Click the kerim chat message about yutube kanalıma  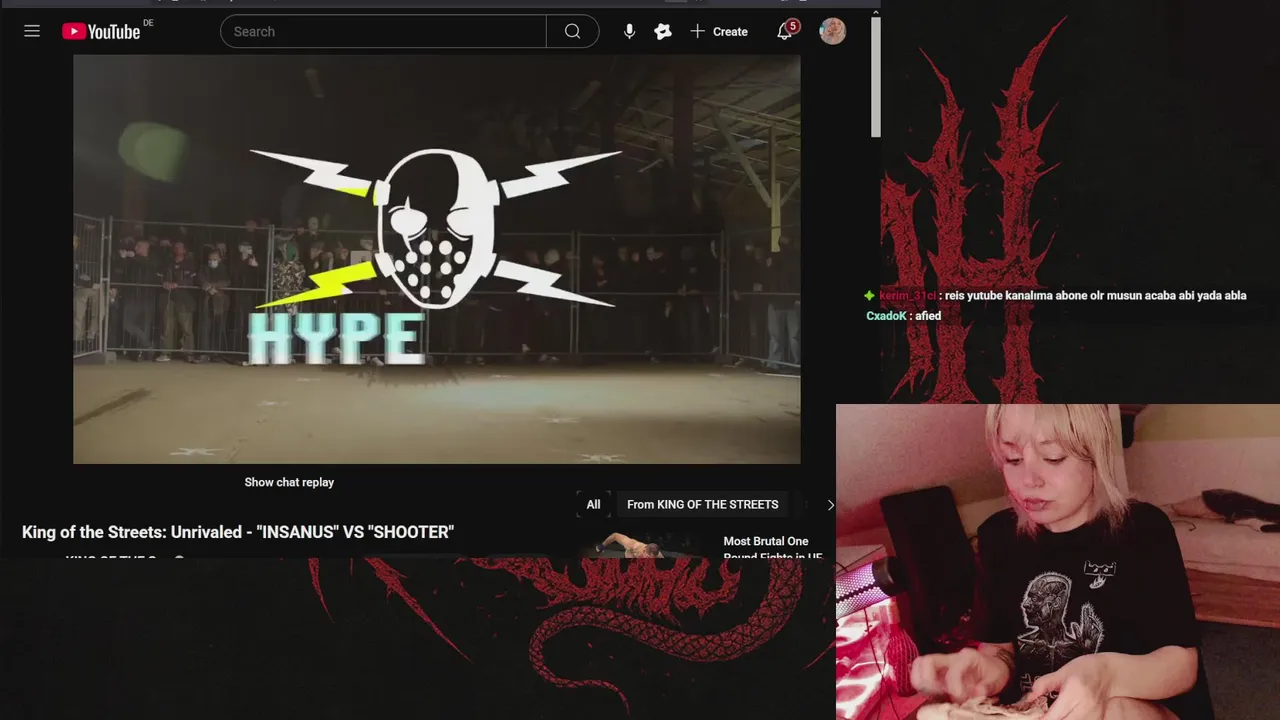click(1095, 296)
